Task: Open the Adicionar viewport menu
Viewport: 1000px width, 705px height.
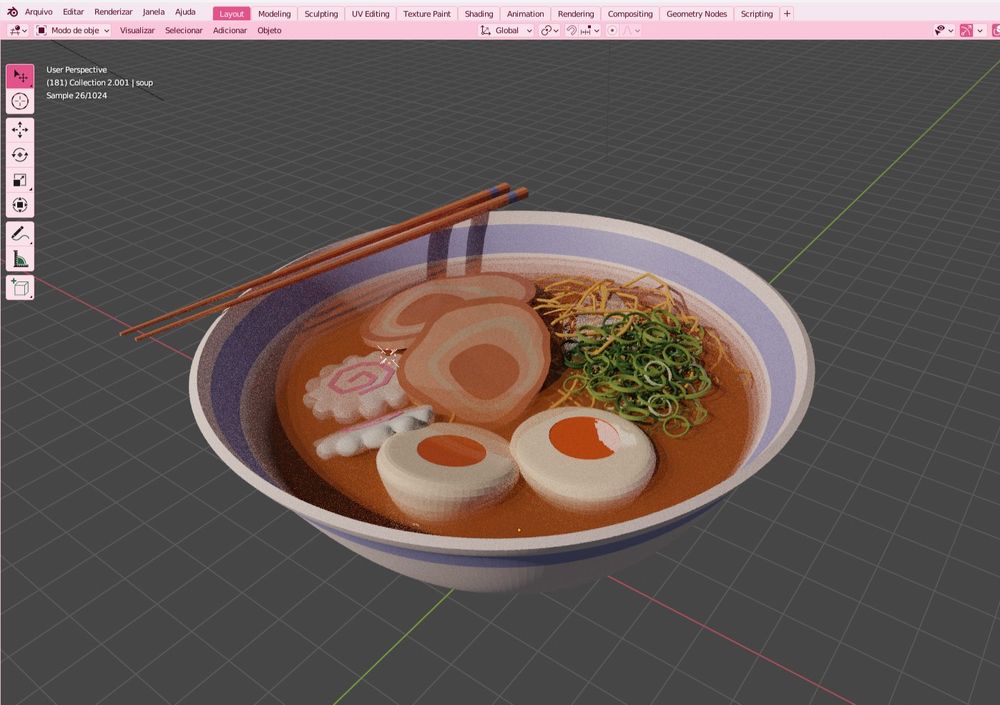Action: click(x=230, y=31)
